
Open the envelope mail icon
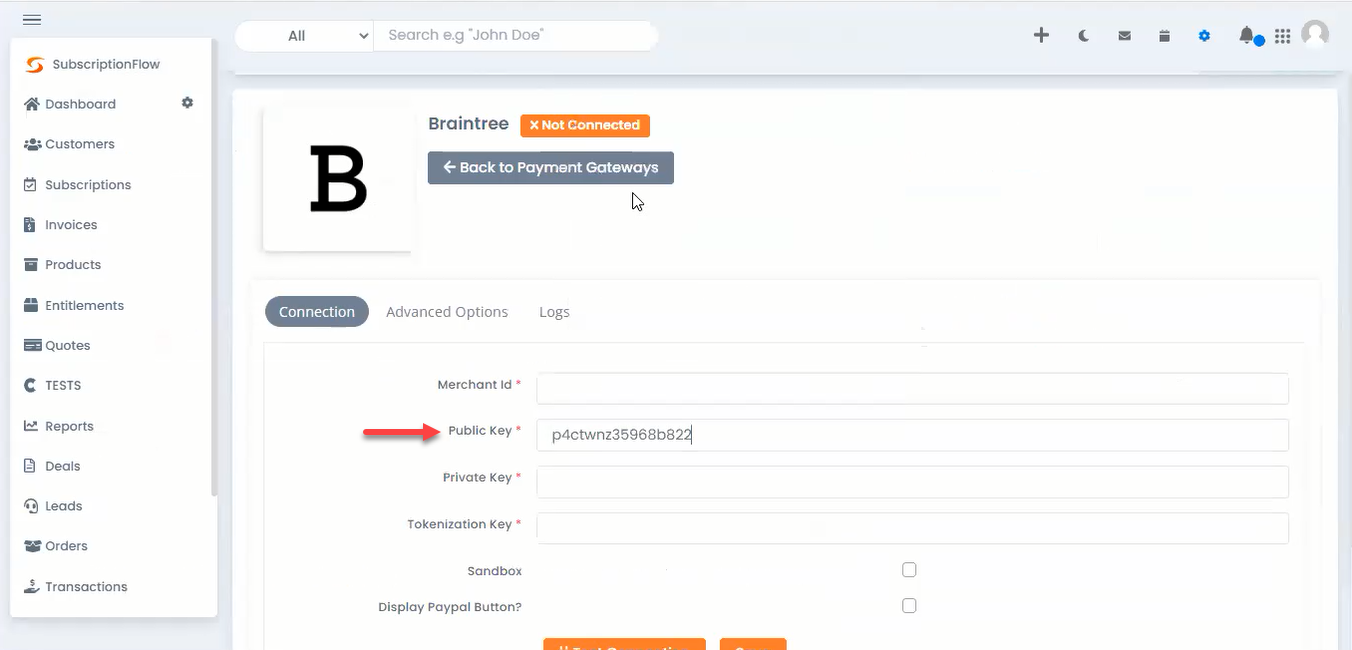(1125, 36)
